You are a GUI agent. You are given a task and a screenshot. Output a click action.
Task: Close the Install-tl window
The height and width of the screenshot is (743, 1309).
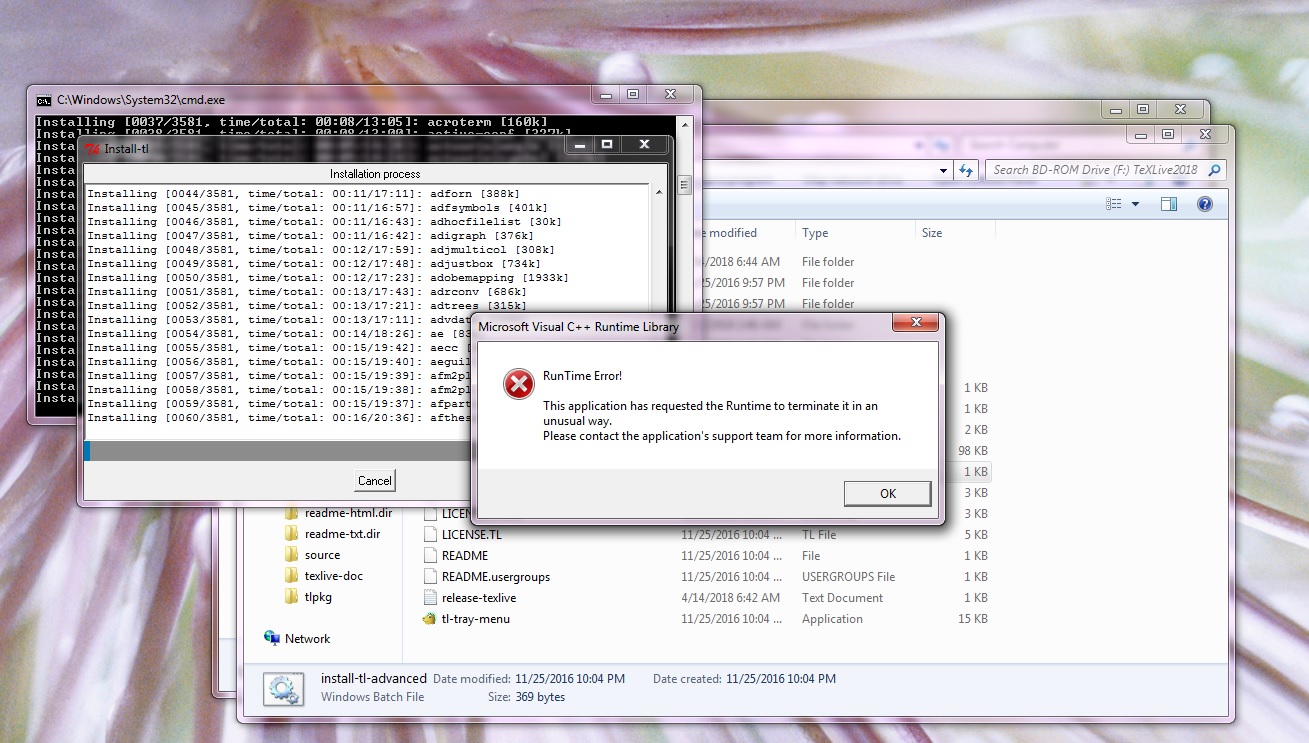click(645, 145)
